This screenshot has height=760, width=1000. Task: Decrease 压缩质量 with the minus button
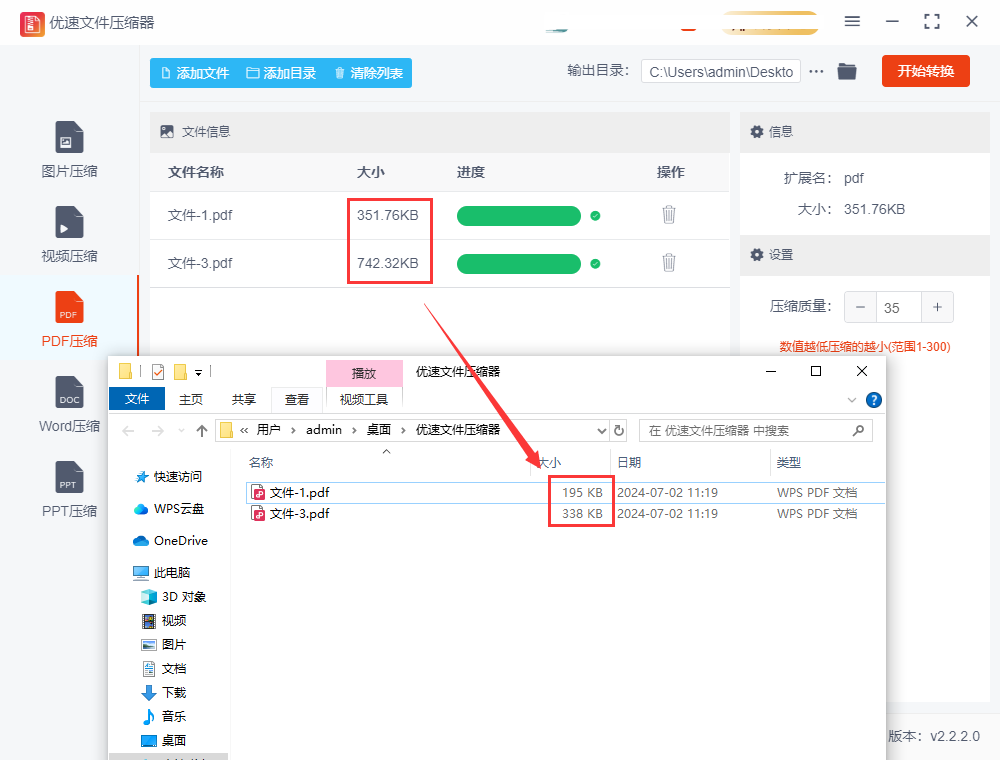[860, 307]
